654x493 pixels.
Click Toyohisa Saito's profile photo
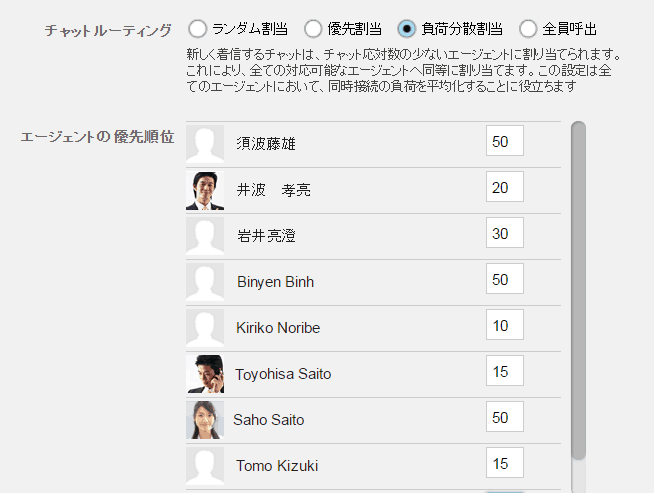click(x=205, y=374)
